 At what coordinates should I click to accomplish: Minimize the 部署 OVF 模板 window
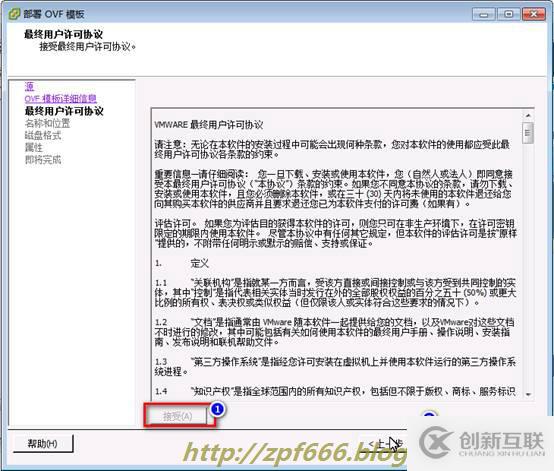coord(484,14)
